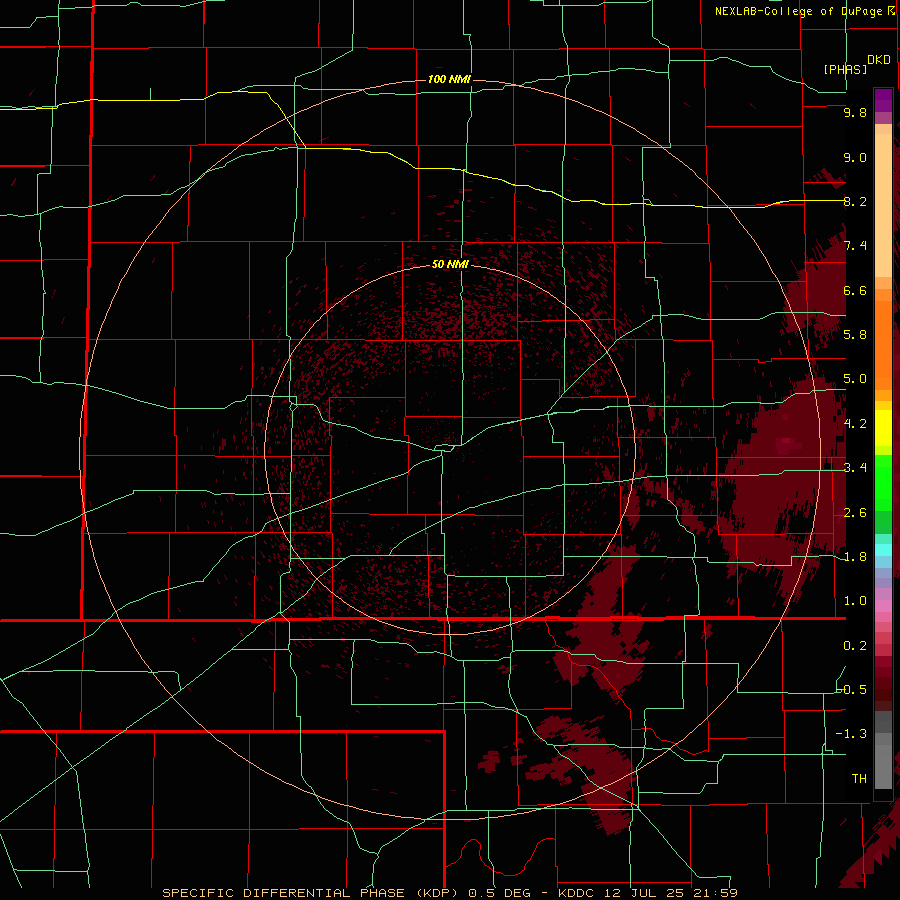Click the 7.4 value on the scale

(x=855, y=246)
